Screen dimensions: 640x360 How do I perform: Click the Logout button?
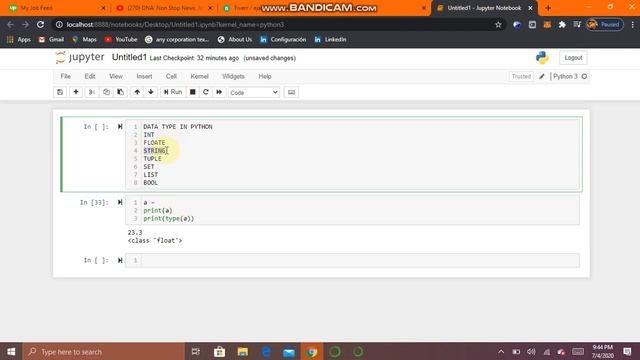(573, 58)
